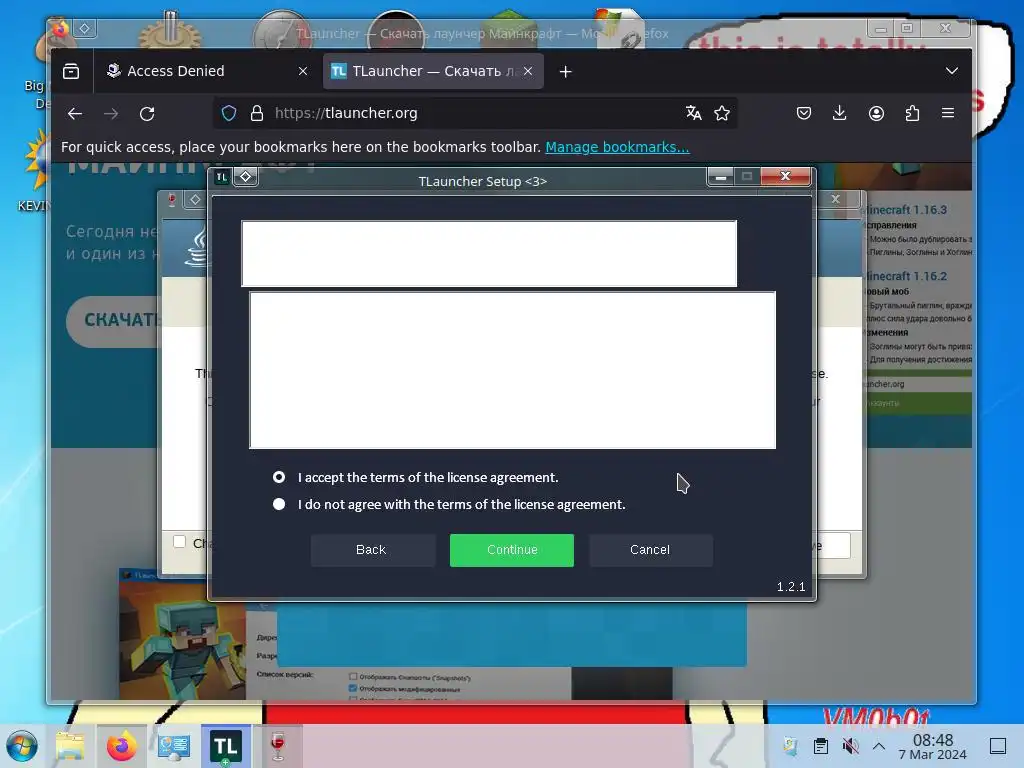Click the Firefox View icon
The height and width of the screenshot is (768, 1024).
[71, 71]
